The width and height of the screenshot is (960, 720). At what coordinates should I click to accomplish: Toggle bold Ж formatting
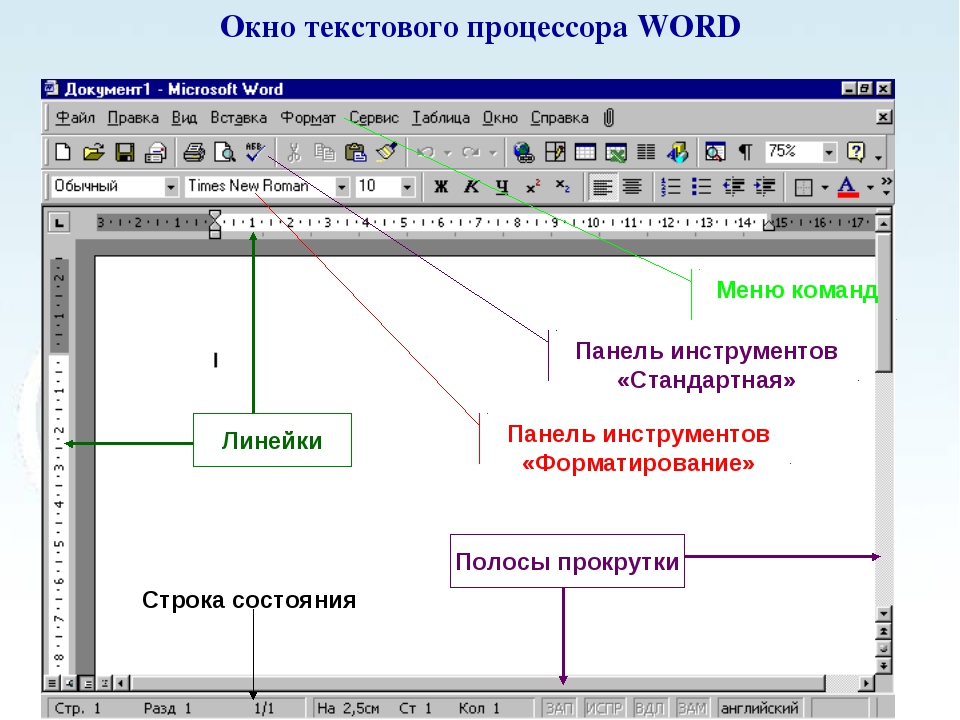coord(441,186)
